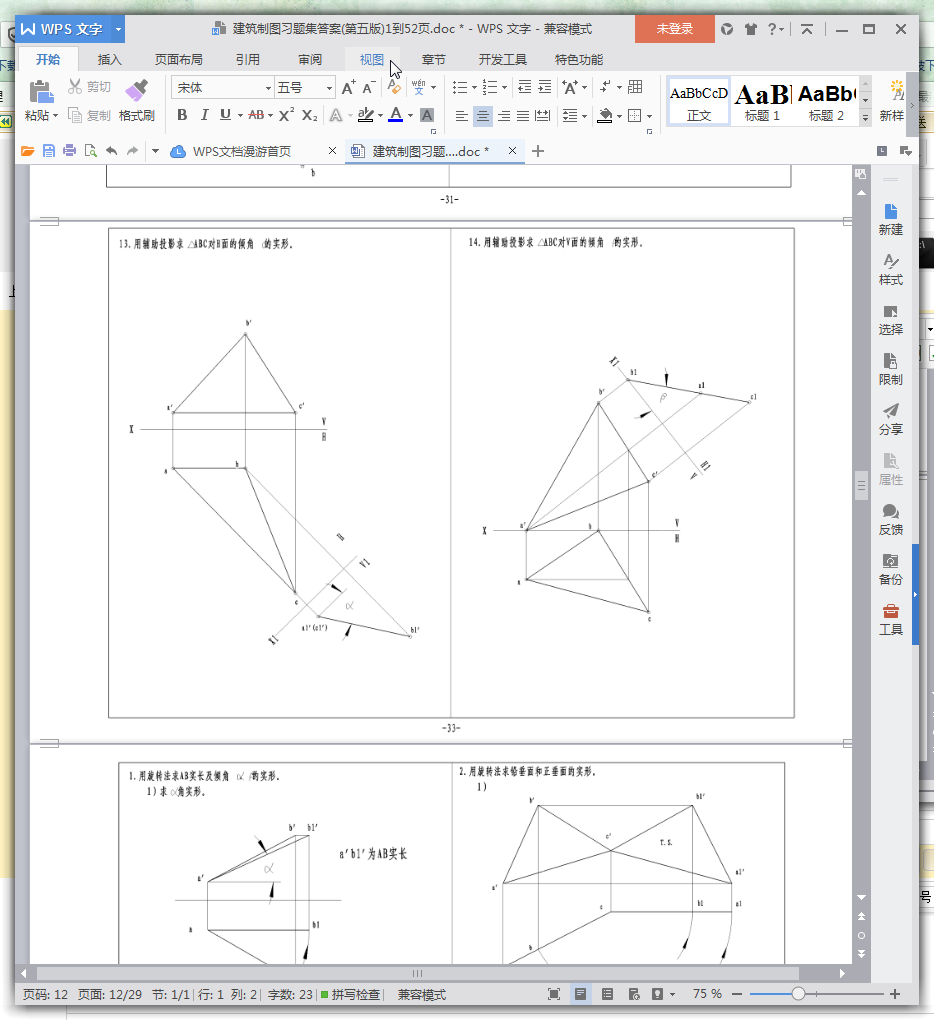Click the print icon in quick toolbar
The image size is (934, 1020).
click(x=70, y=151)
